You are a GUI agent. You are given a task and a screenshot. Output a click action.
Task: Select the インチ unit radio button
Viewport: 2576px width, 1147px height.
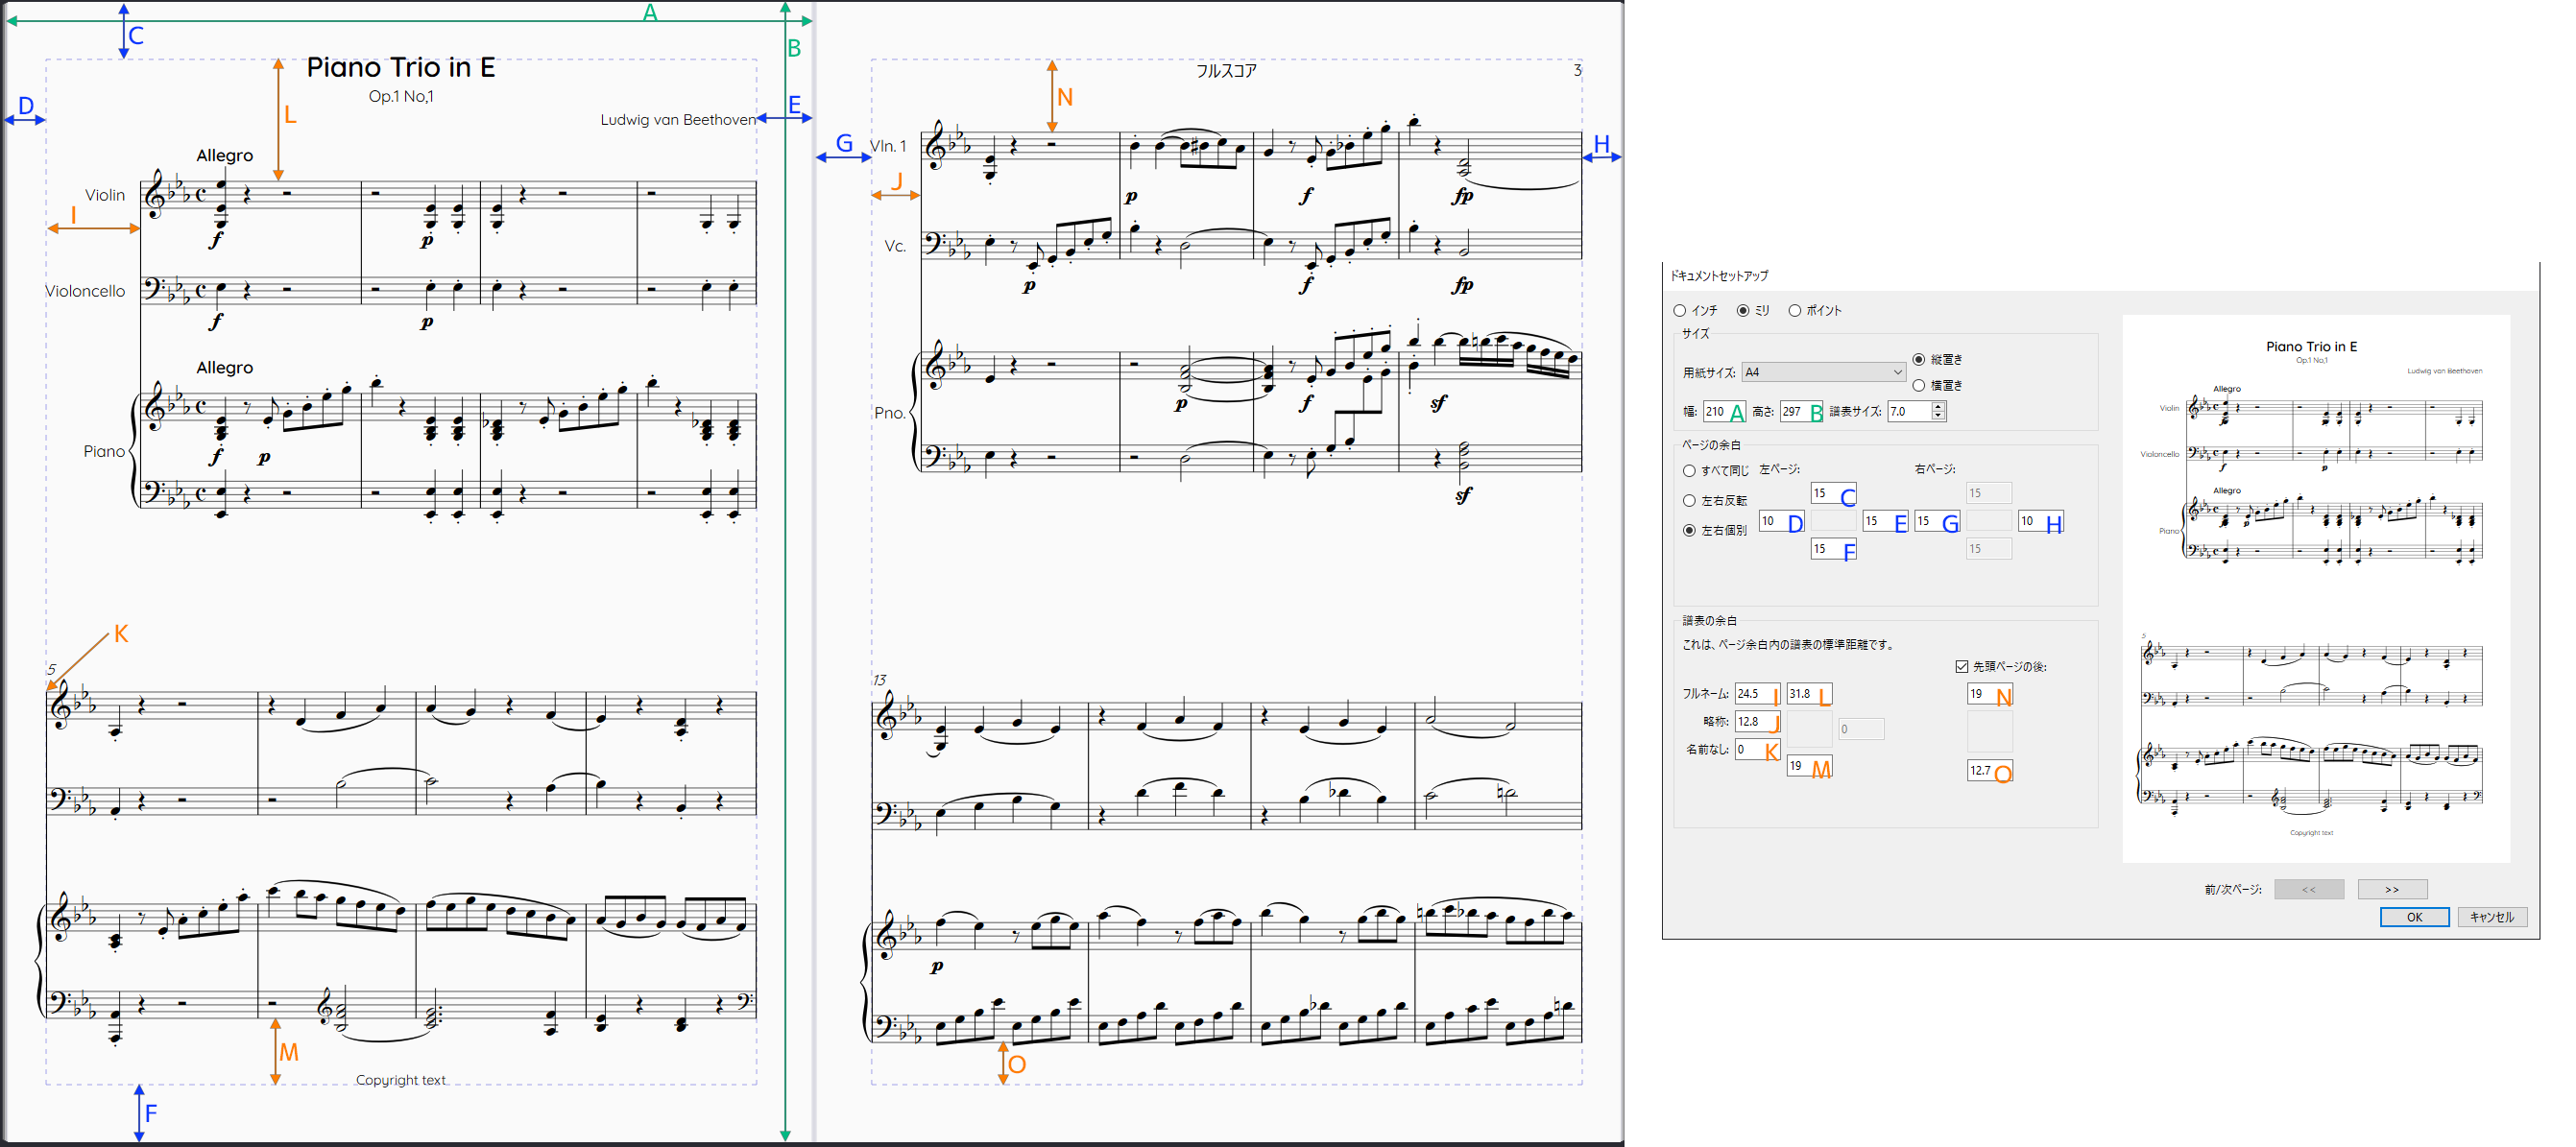pos(1680,311)
